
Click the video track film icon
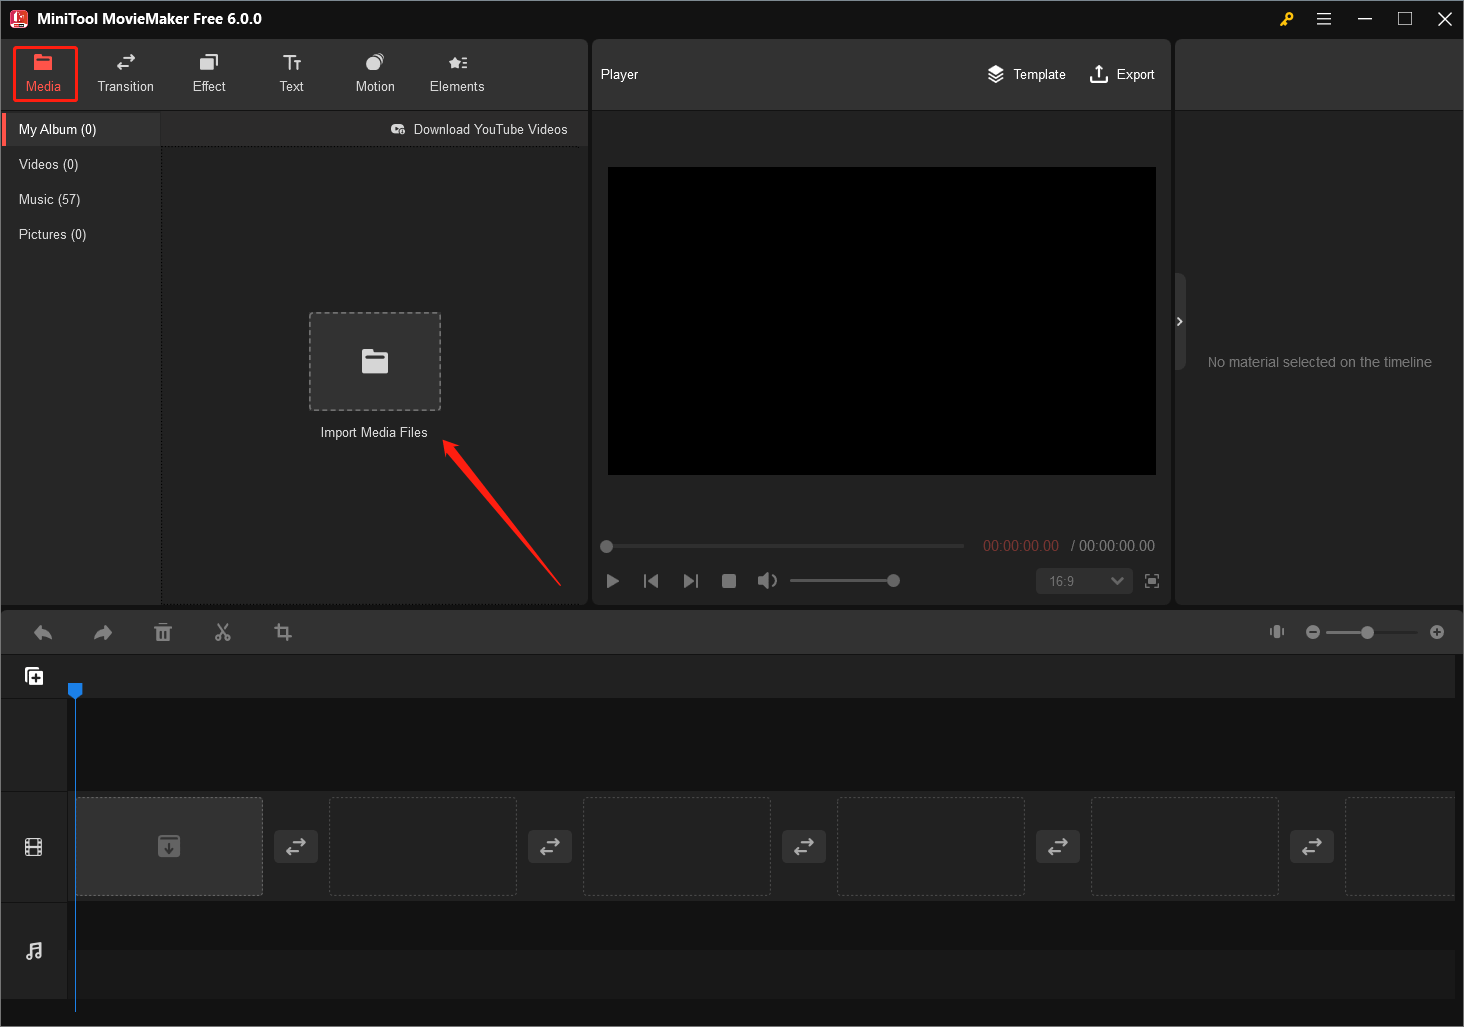click(34, 848)
